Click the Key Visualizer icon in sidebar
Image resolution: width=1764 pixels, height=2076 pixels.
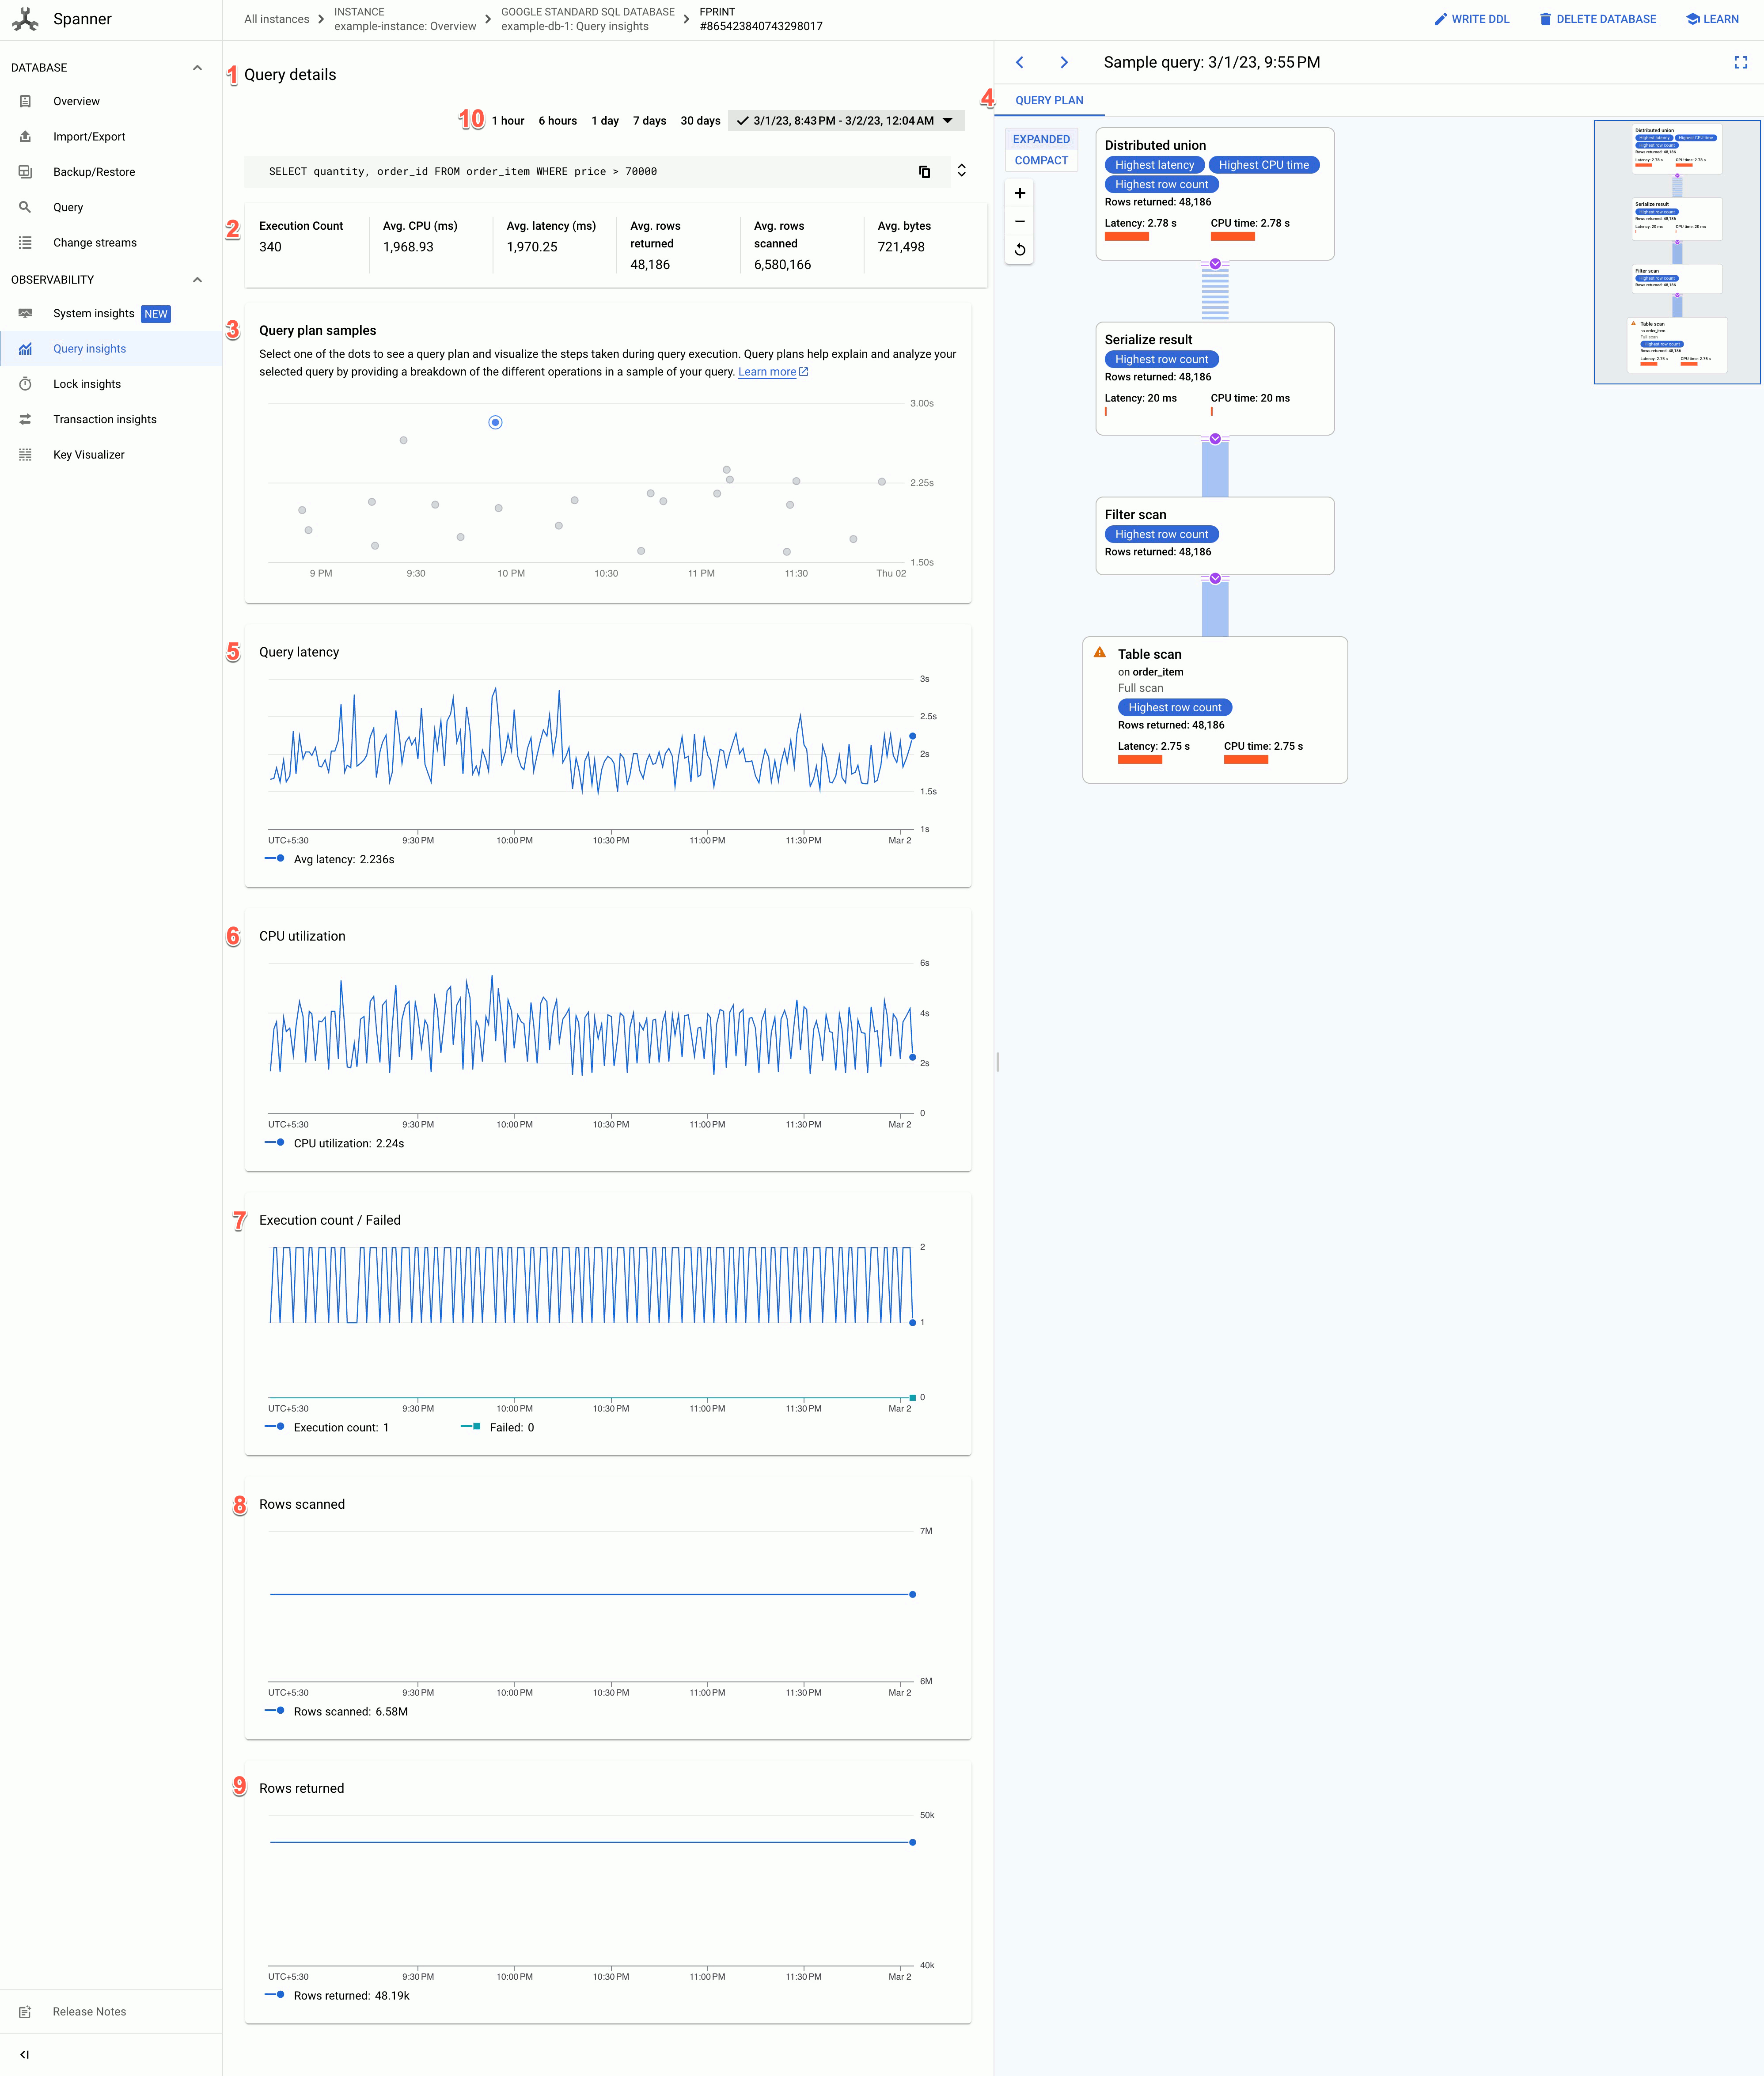[x=24, y=455]
